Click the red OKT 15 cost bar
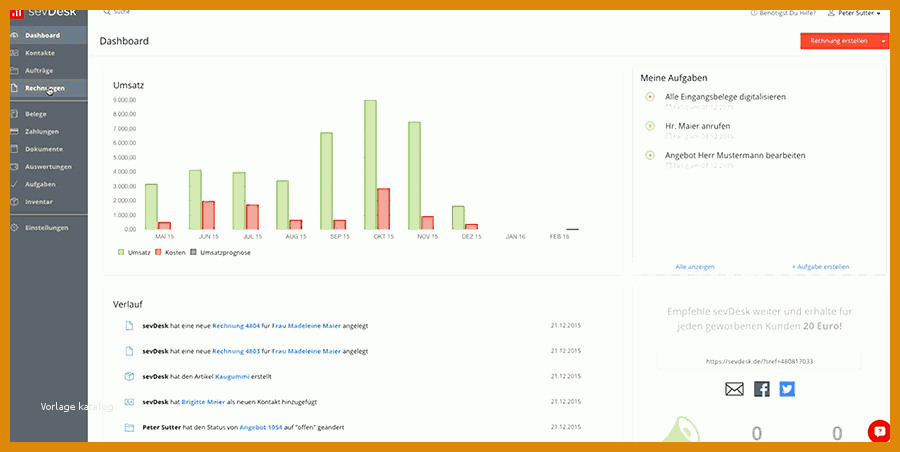The image size is (900, 452). click(x=383, y=209)
